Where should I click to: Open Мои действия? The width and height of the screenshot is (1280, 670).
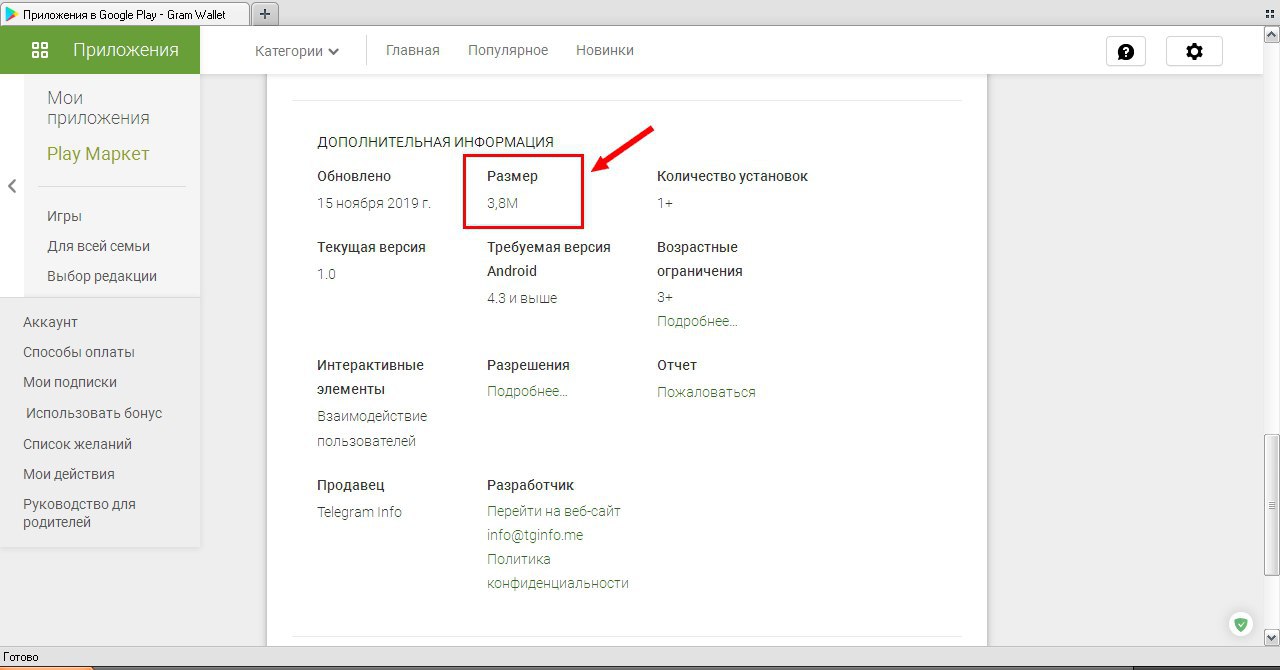[69, 474]
